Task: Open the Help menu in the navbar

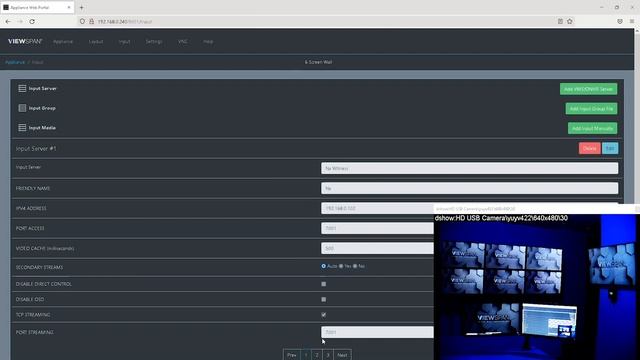Action: click(x=208, y=42)
